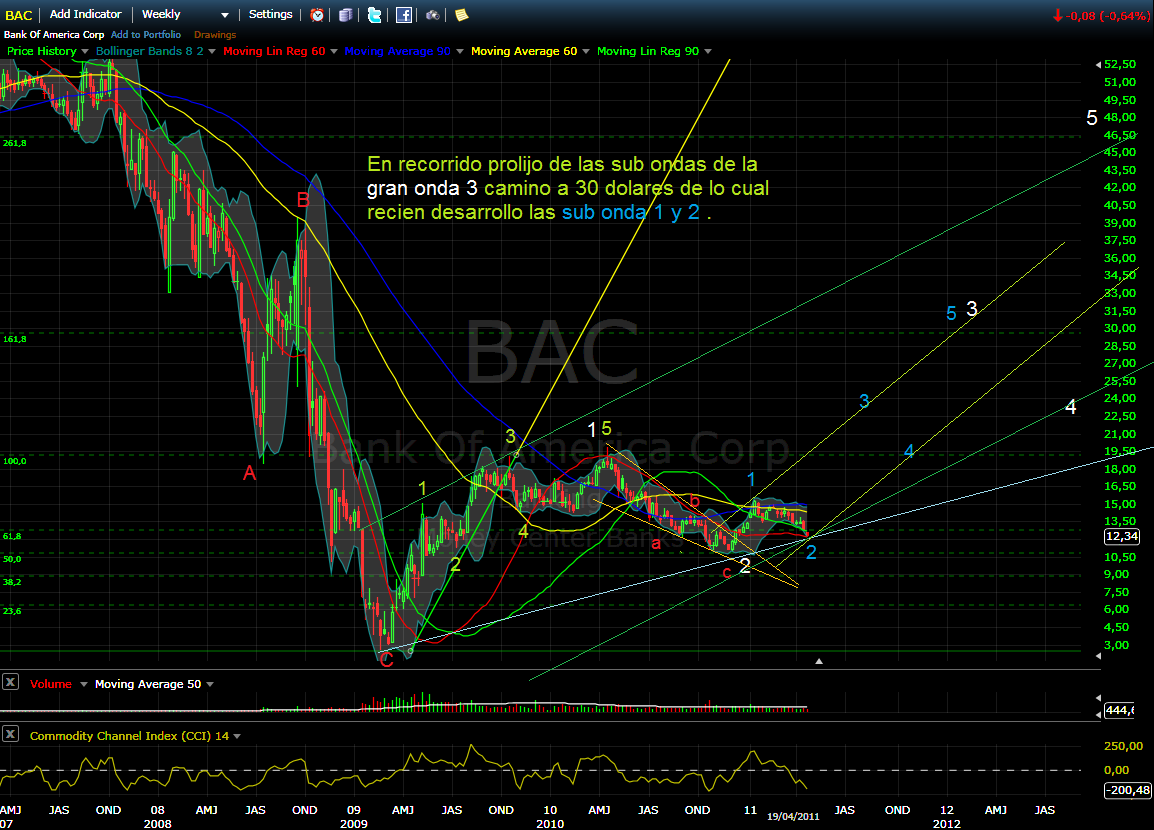The width and height of the screenshot is (1154, 830).
Task: Click the camera snapshot icon
Action: pyautogui.click(x=433, y=15)
